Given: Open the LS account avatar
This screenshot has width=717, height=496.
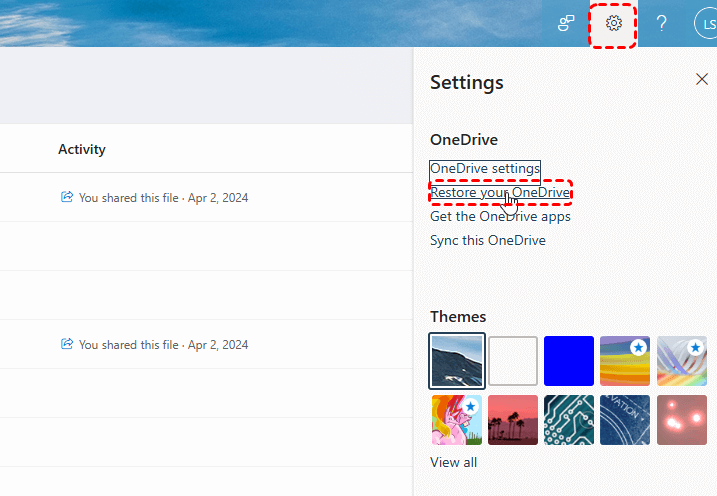Looking at the screenshot, I should (x=706, y=24).
